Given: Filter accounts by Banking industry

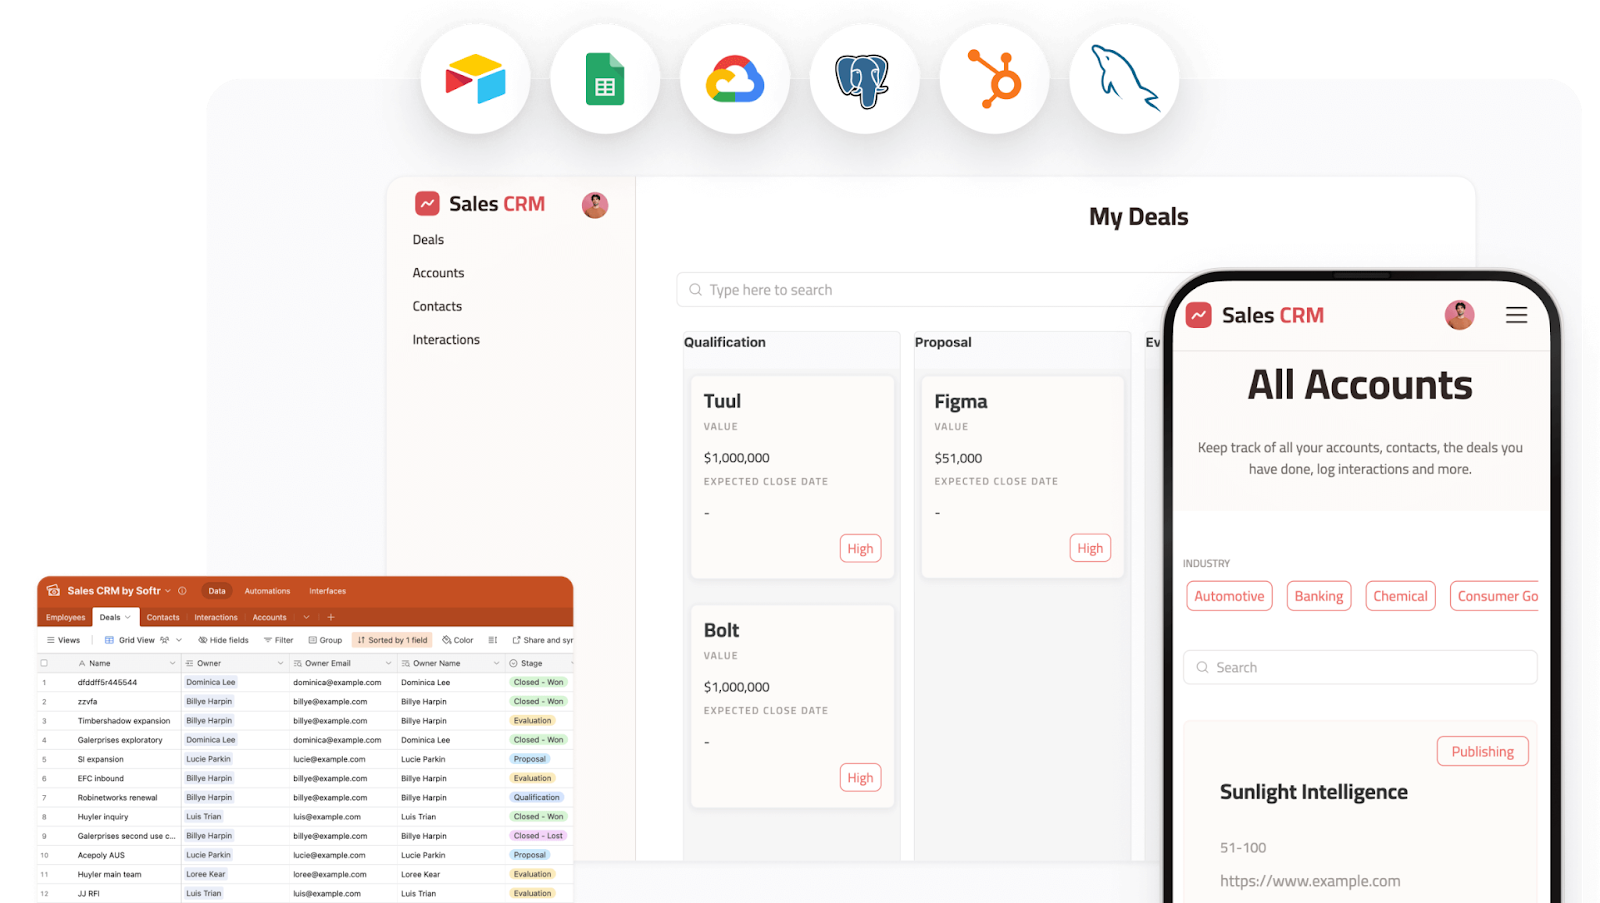Looking at the screenshot, I should 1319,596.
